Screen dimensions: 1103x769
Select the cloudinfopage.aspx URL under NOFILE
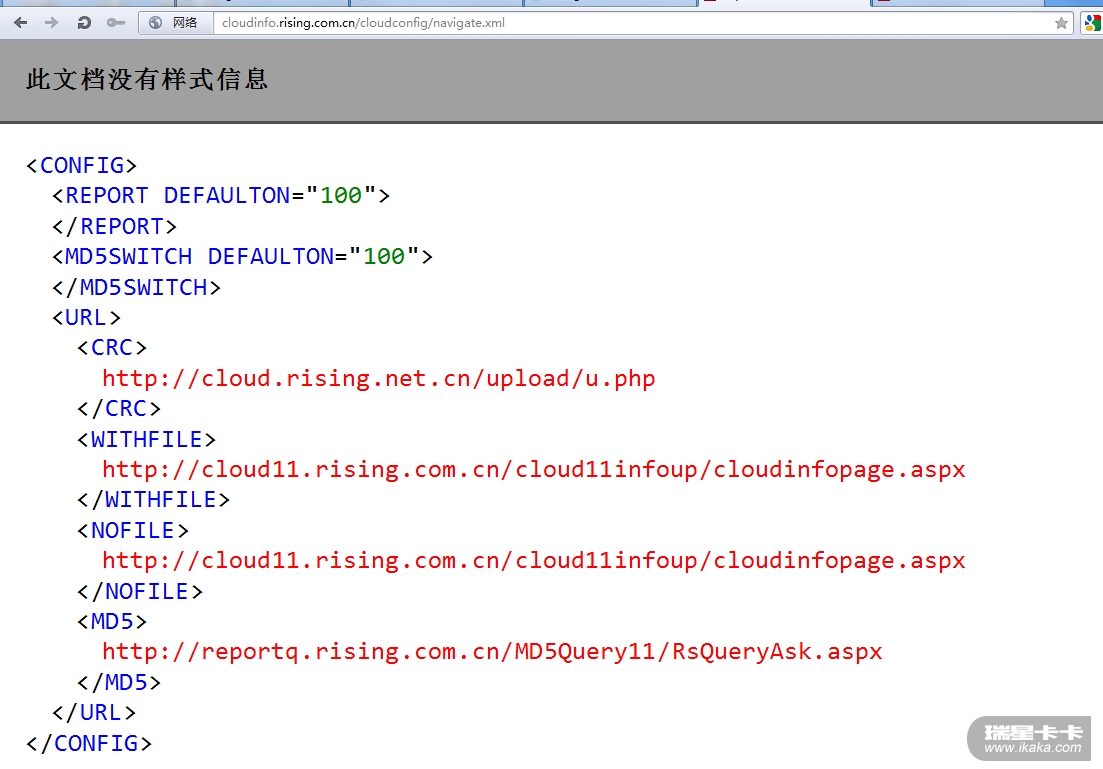tap(534, 561)
